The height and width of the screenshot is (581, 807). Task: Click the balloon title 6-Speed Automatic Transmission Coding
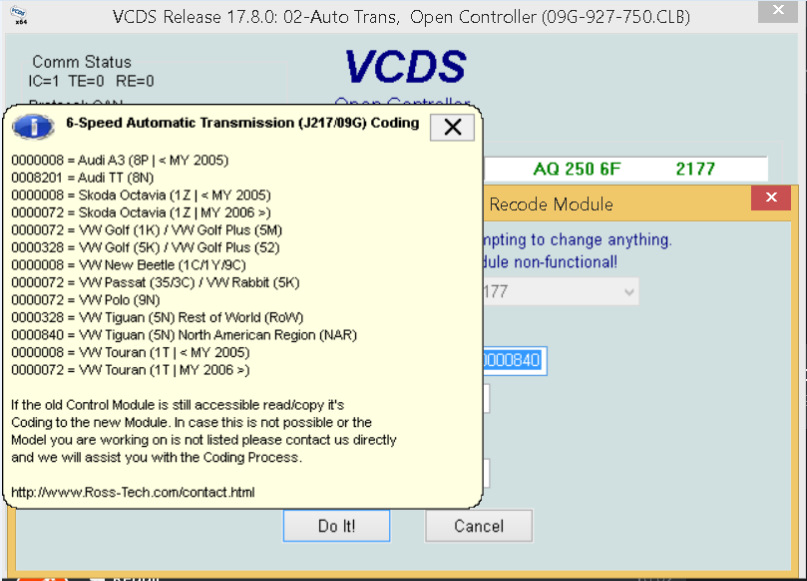(x=242, y=123)
